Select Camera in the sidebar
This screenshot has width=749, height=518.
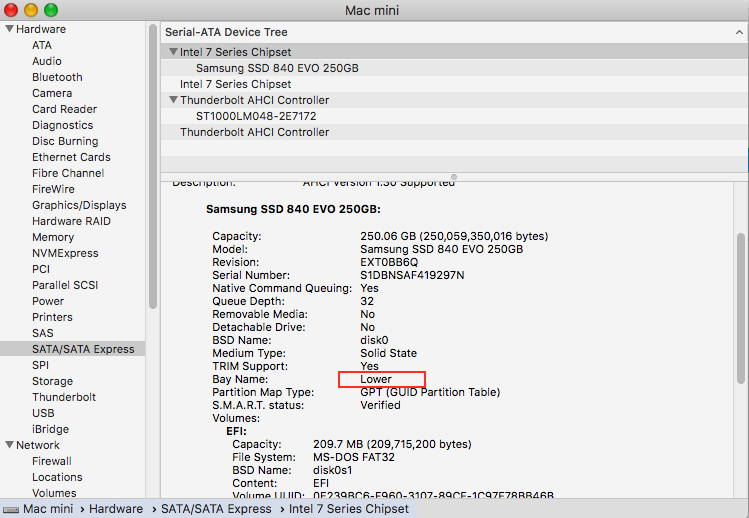click(x=52, y=93)
